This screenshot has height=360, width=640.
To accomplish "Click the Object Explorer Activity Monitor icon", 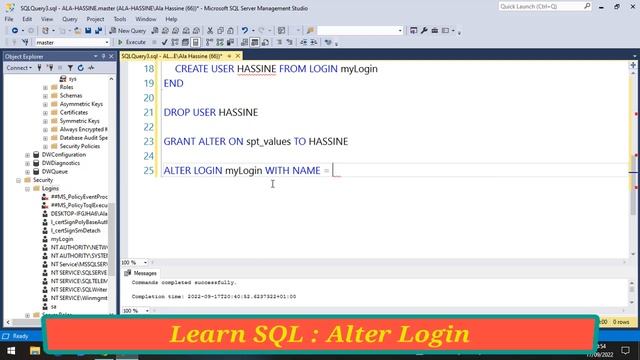I will pyautogui.click(x=91, y=68).
